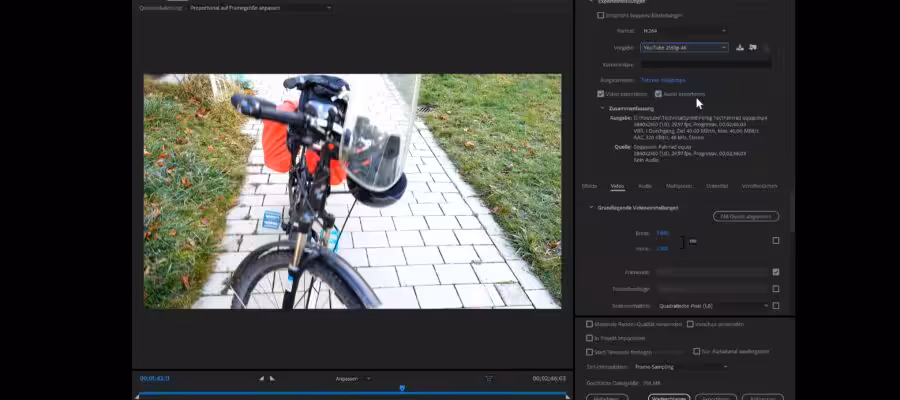Click the set out point marker icon
The width and height of the screenshot is (900, 400).
[272, 378]
